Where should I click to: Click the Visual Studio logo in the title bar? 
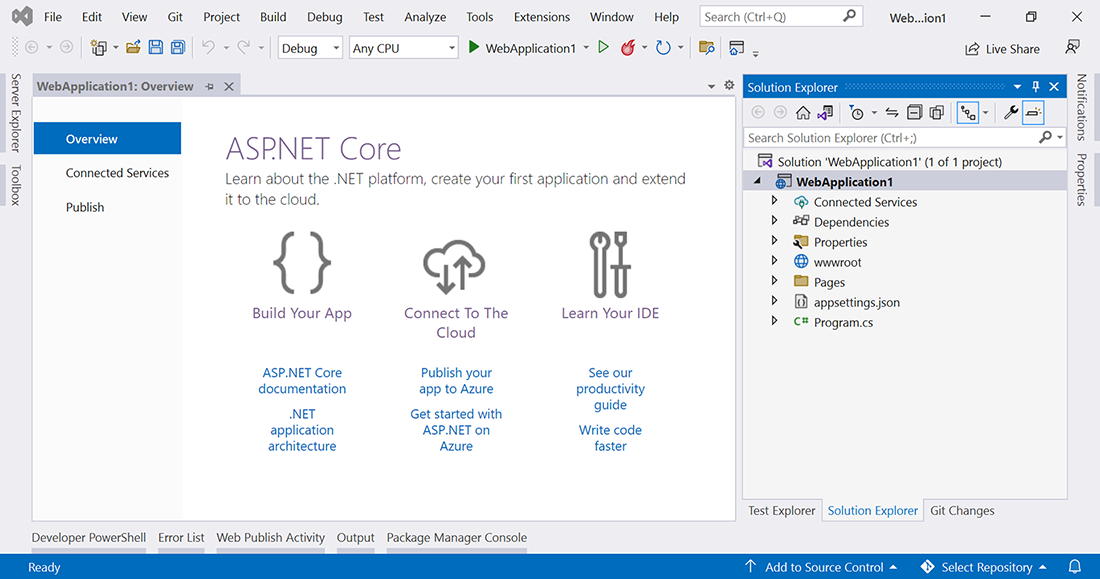pyautogui.click(x=22, y=16)
